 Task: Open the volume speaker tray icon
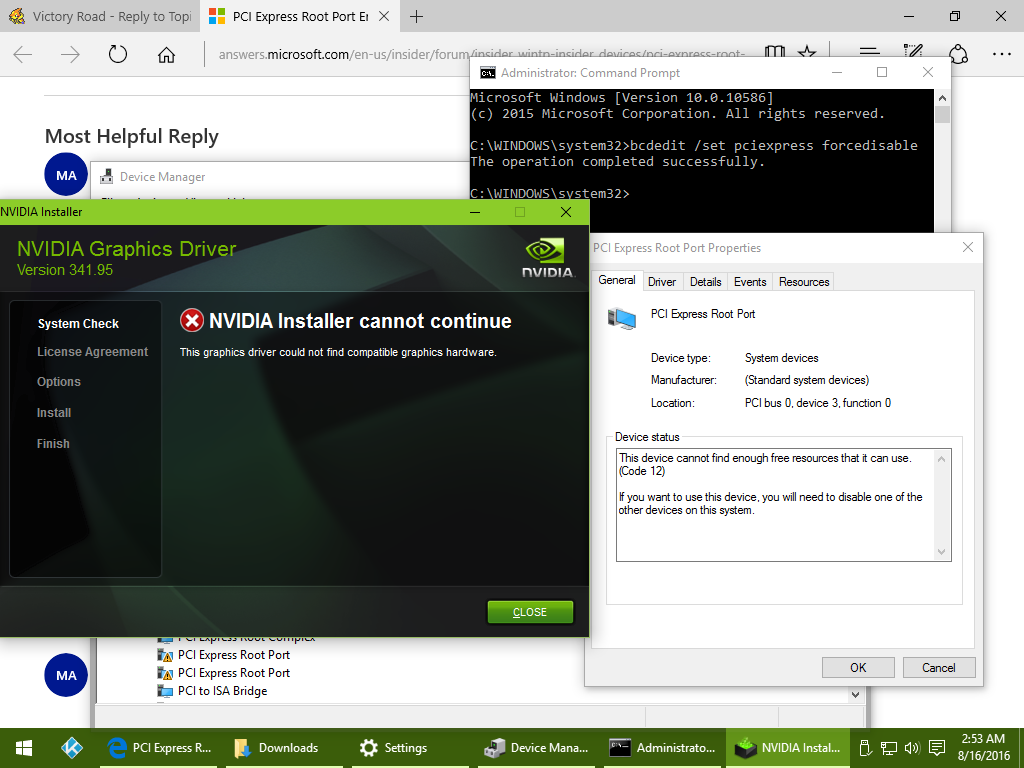(x=911, y=747)
